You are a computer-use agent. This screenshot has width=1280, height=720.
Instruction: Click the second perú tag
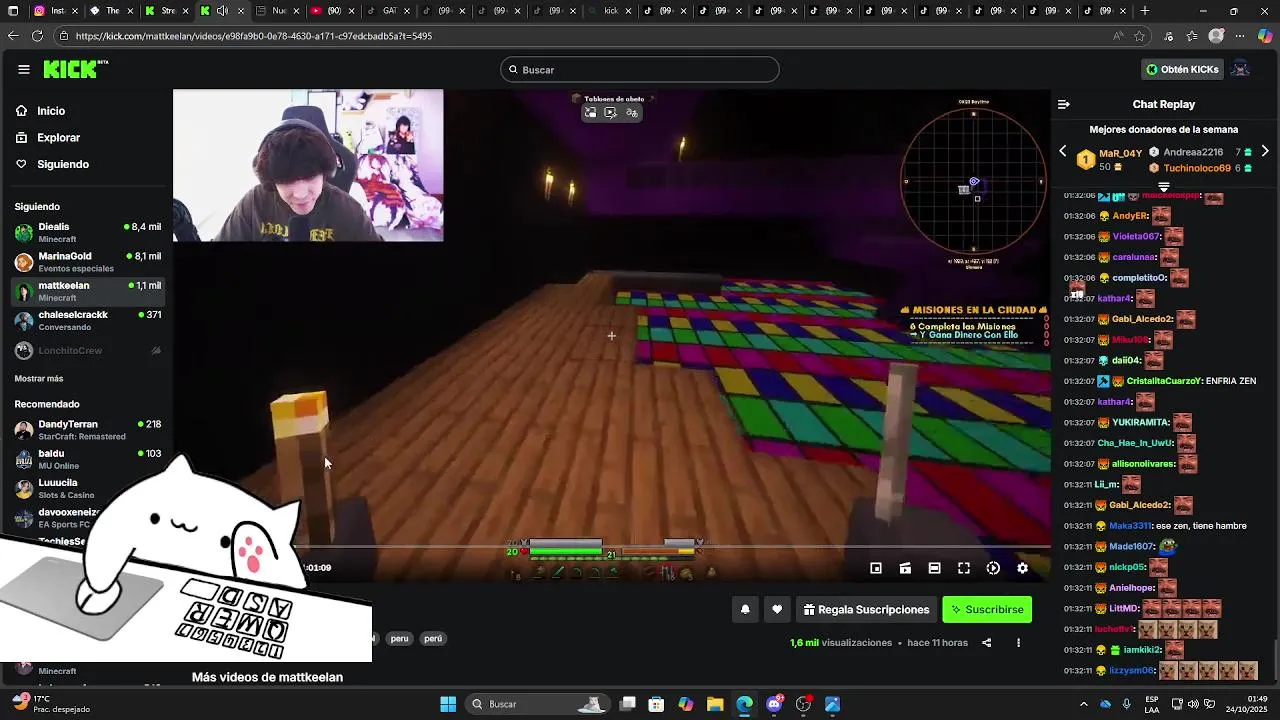coord(433,638)
